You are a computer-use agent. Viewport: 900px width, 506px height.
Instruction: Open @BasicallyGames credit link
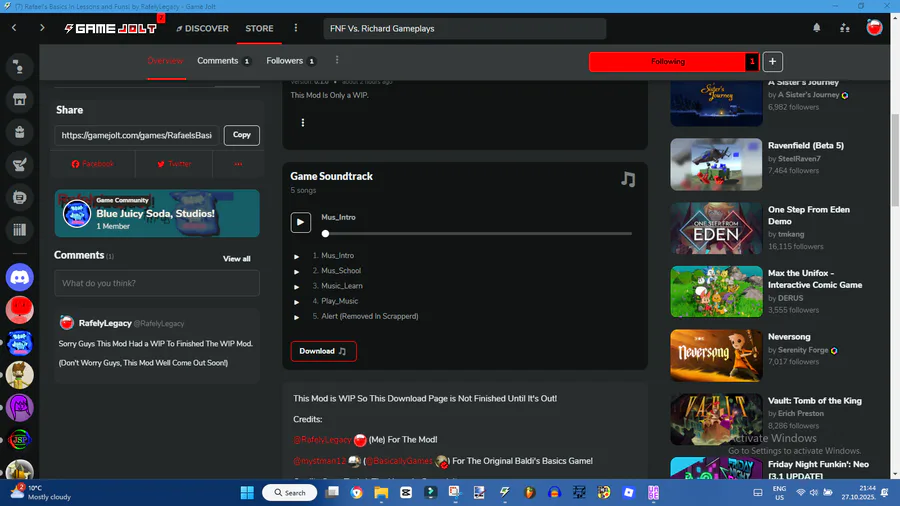pos(399,461)
